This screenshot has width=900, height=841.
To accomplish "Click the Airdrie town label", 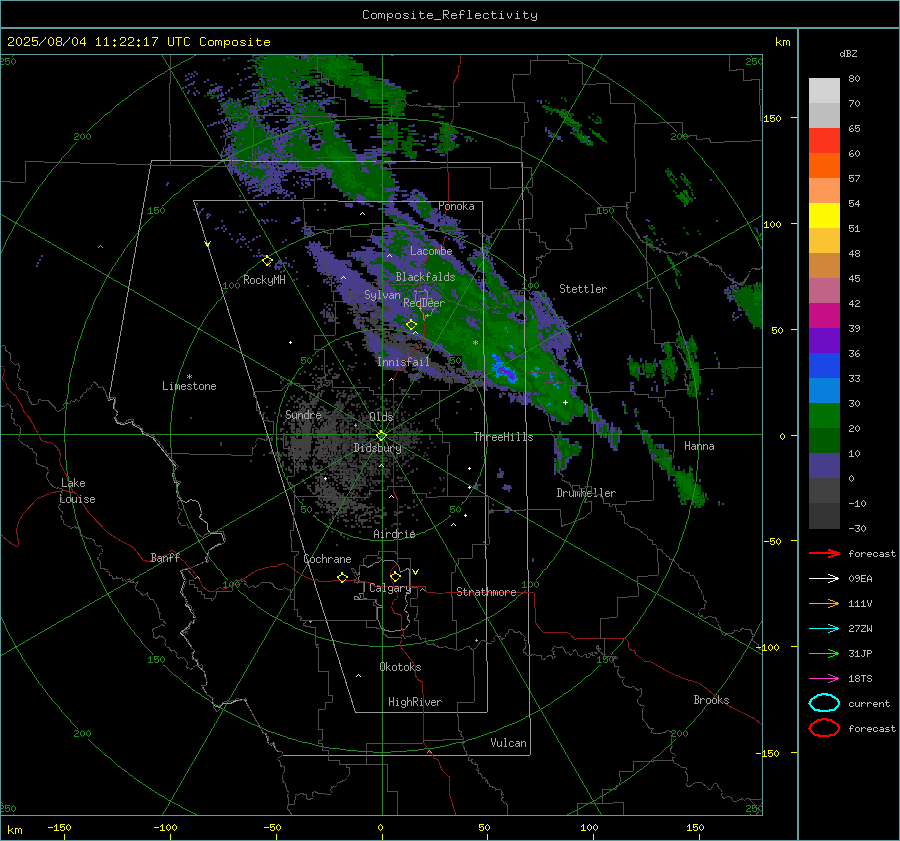I will [394, 534].
